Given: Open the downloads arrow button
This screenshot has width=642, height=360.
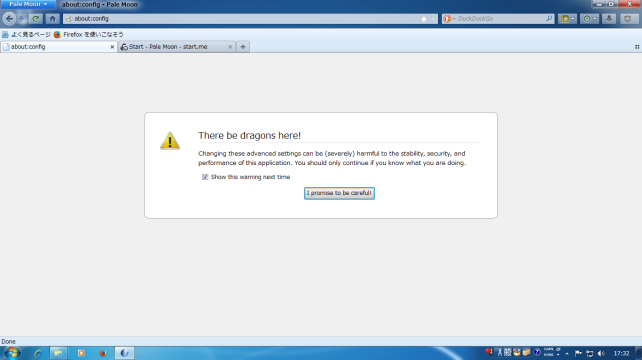Looking at the screenshot, I should (x=609, y=19).
